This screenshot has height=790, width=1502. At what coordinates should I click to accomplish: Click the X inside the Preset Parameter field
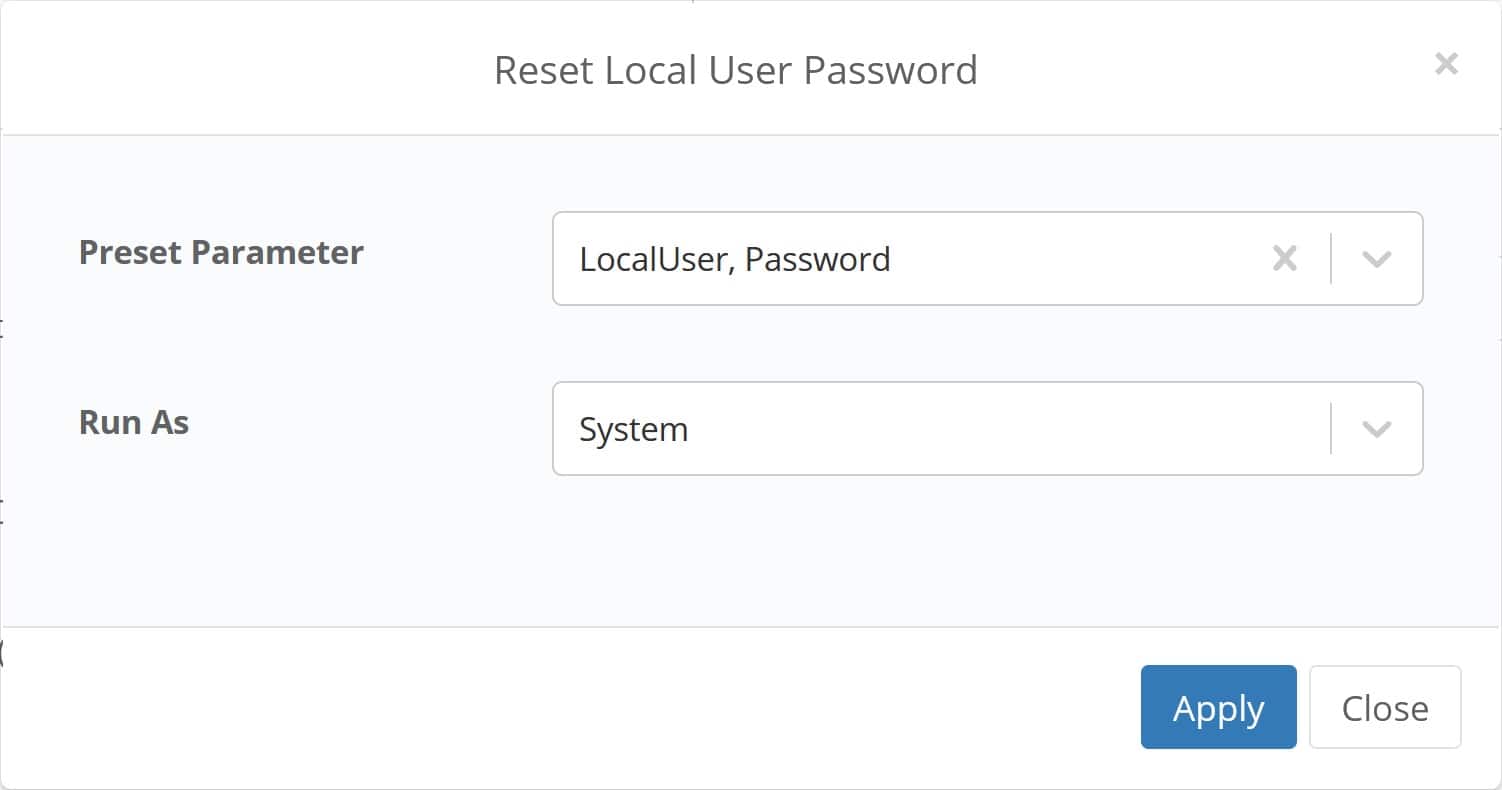point(1283,259)
